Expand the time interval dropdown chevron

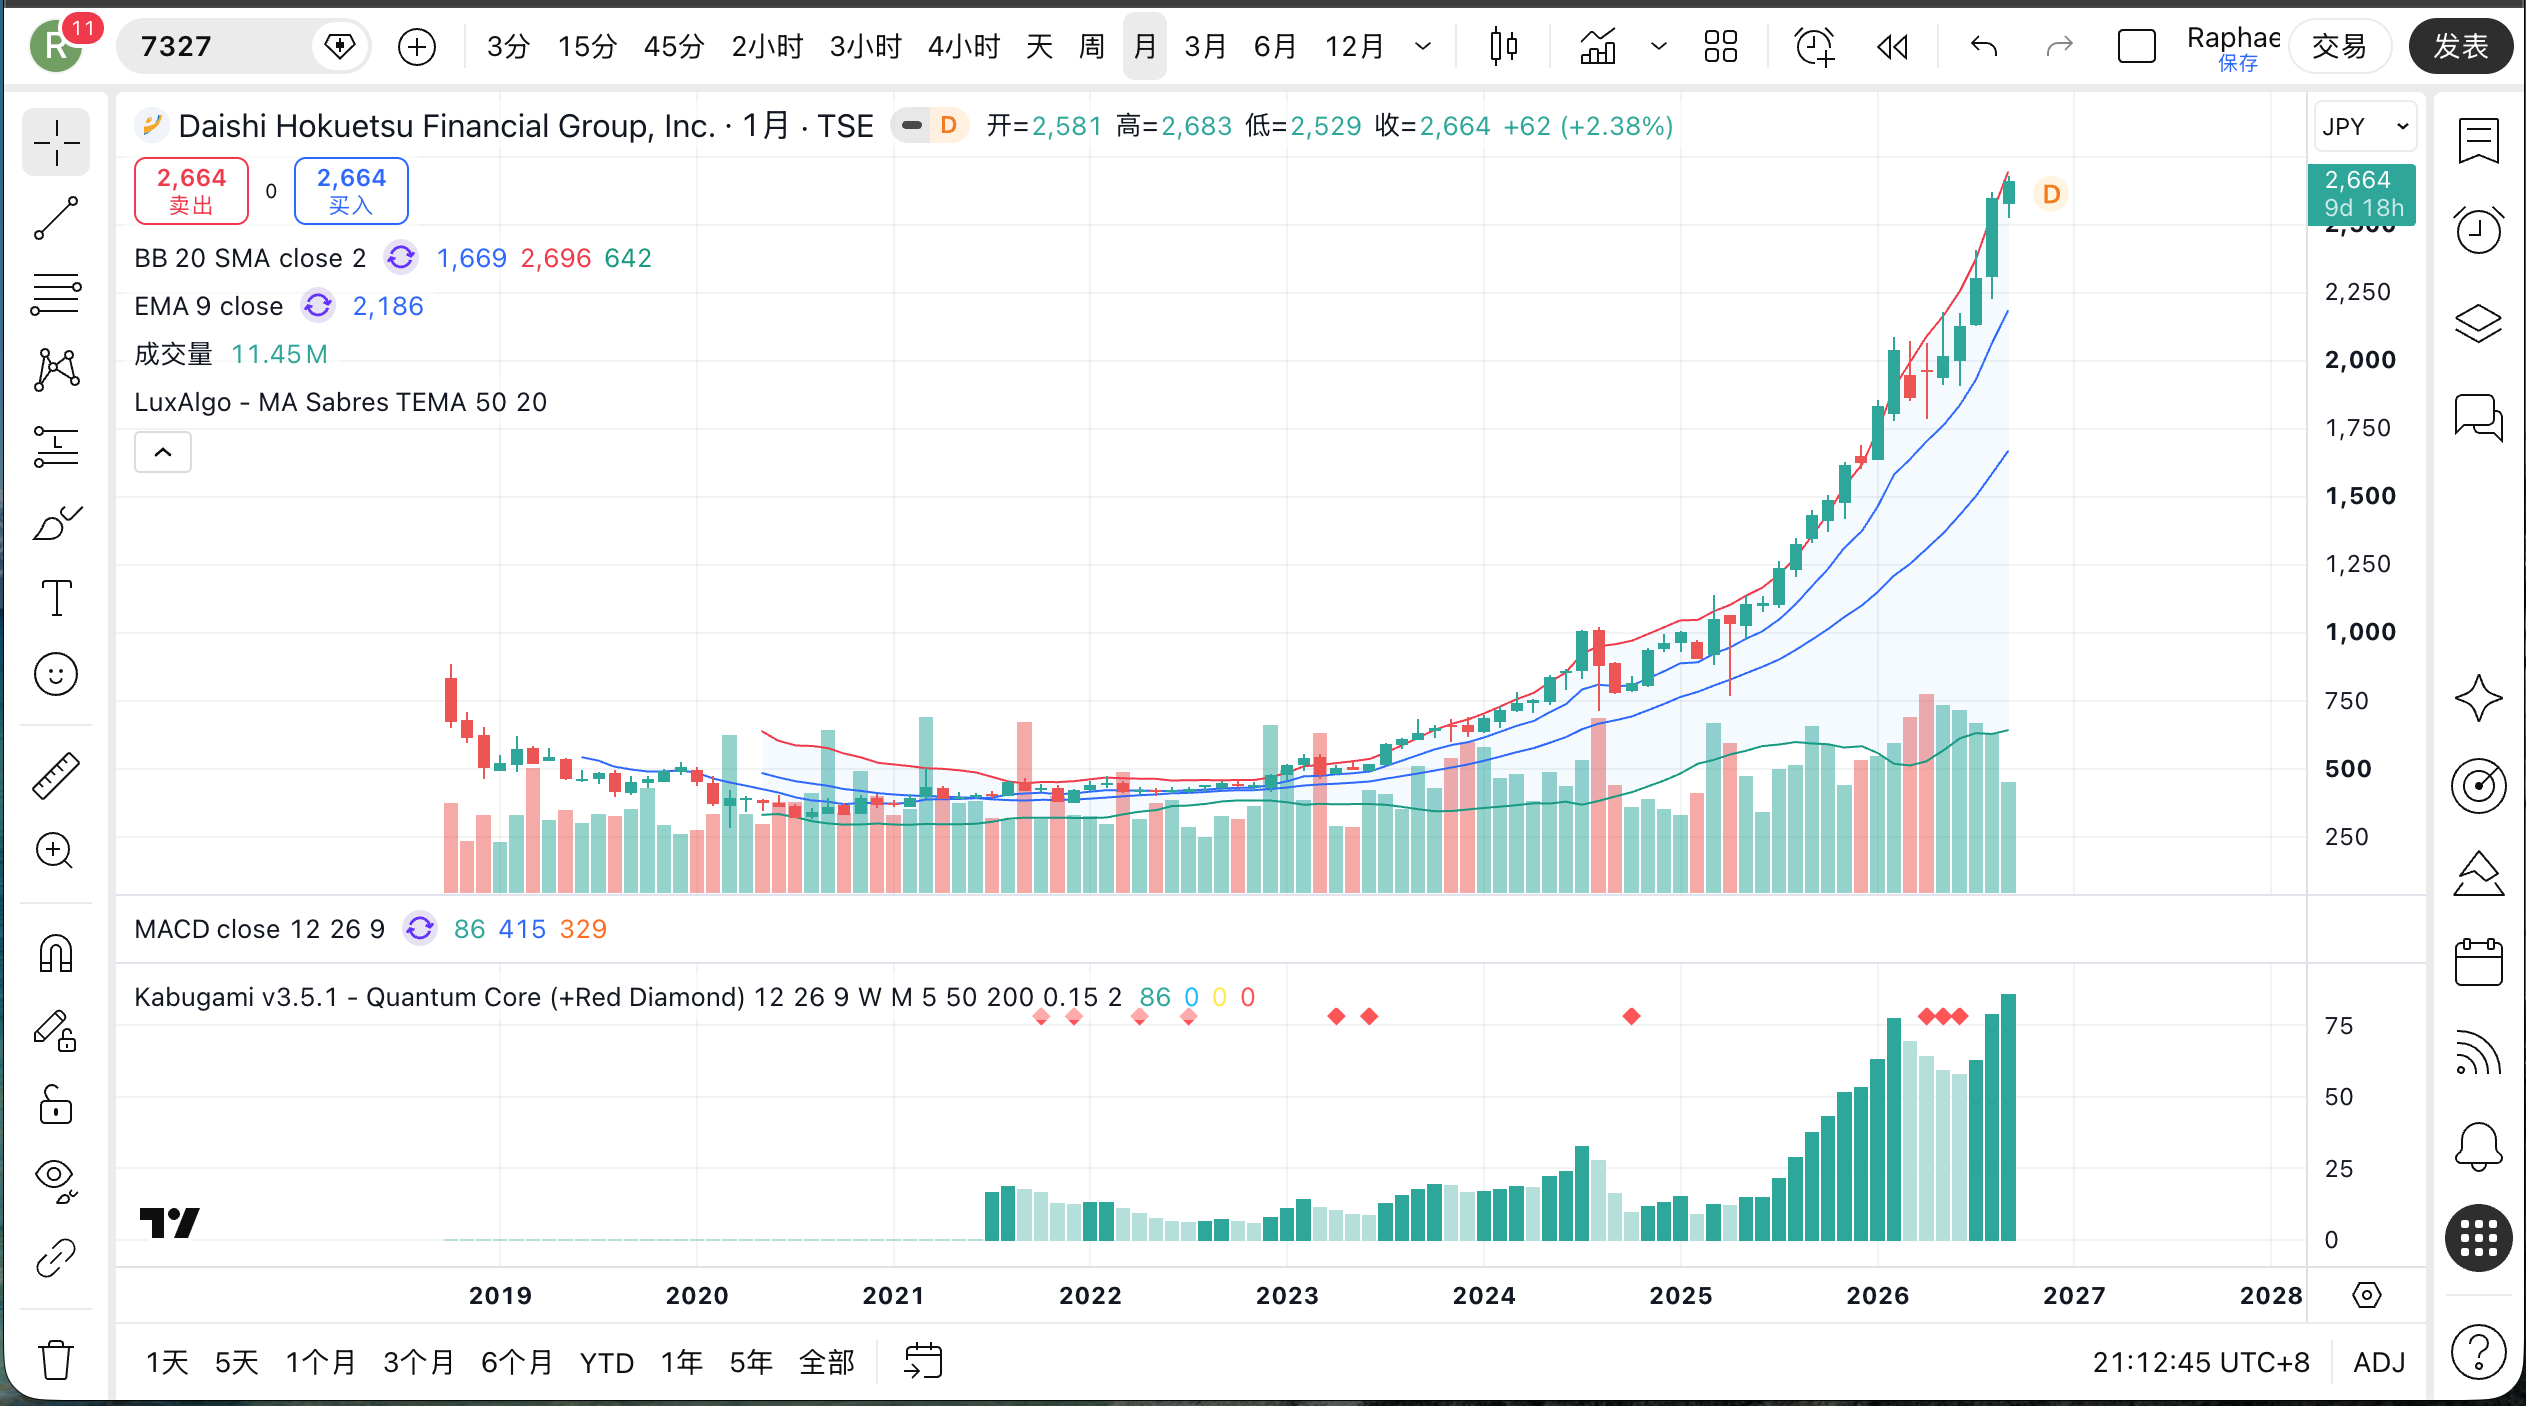1423,46
